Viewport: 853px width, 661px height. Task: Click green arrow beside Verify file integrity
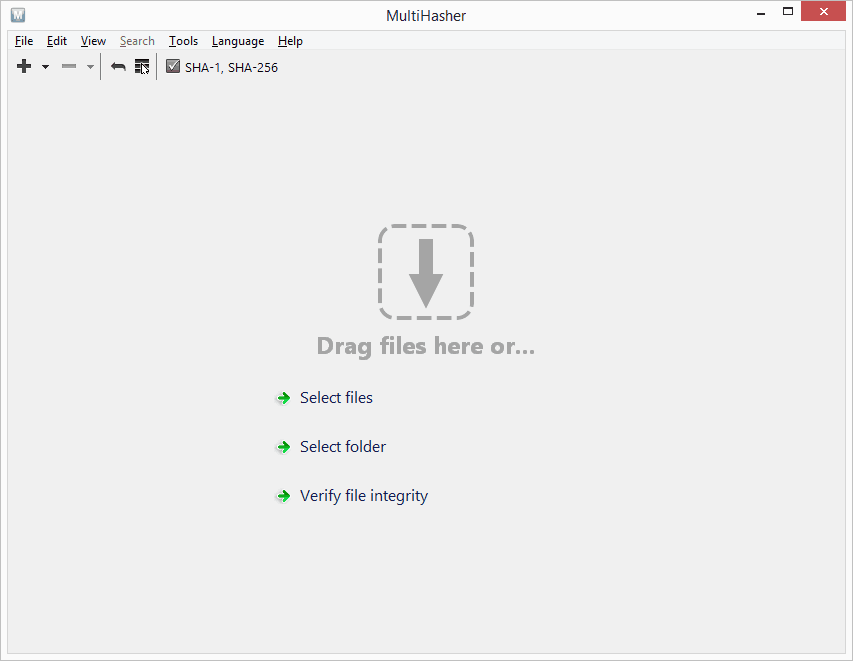pos(283,496)
